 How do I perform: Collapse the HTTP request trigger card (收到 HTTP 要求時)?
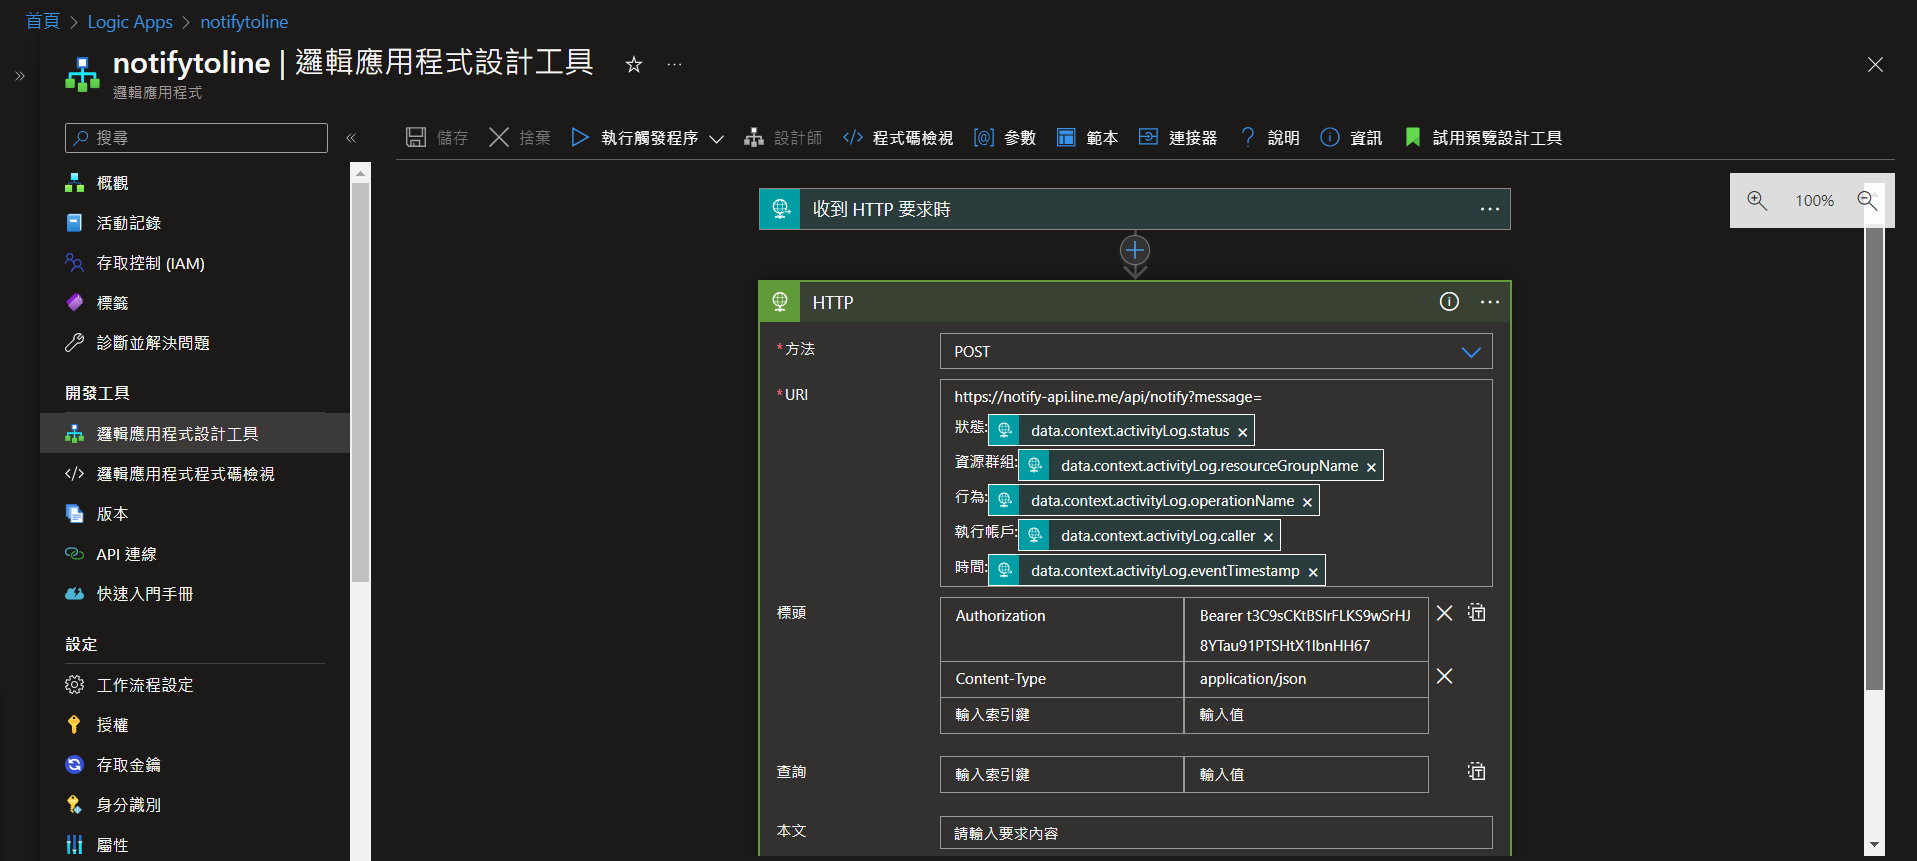pyautogui.click(x=1134, y=209)
